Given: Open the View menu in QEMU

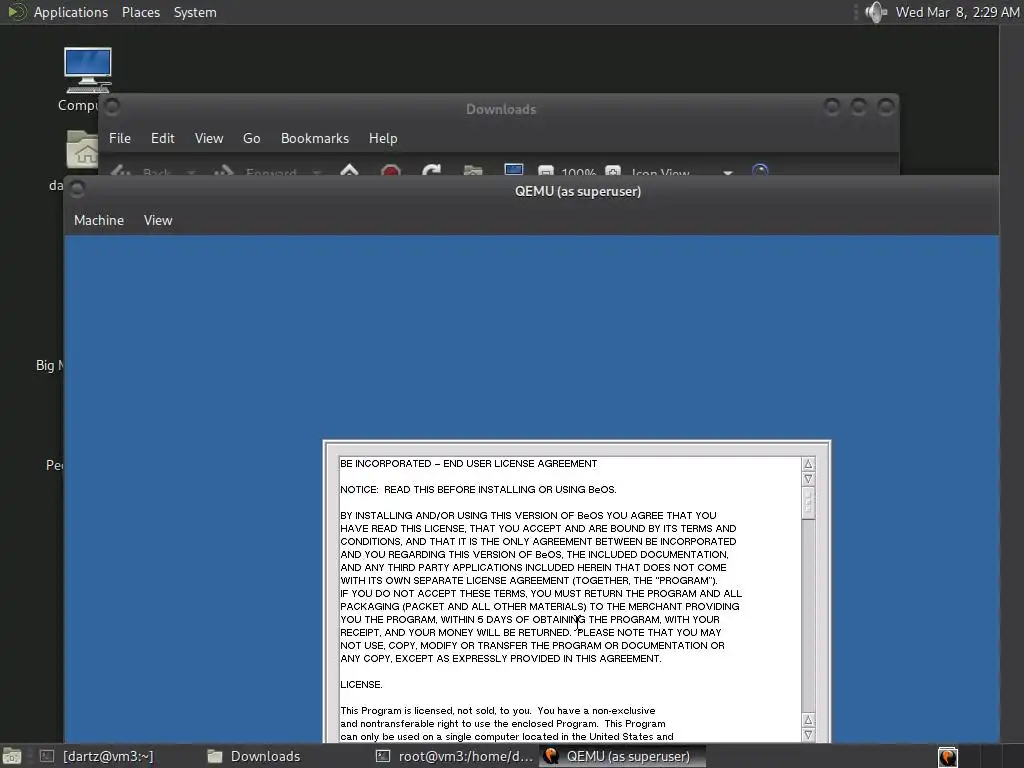Looking at the screenshot, I should pyautogui.click(x=158, y=220).
